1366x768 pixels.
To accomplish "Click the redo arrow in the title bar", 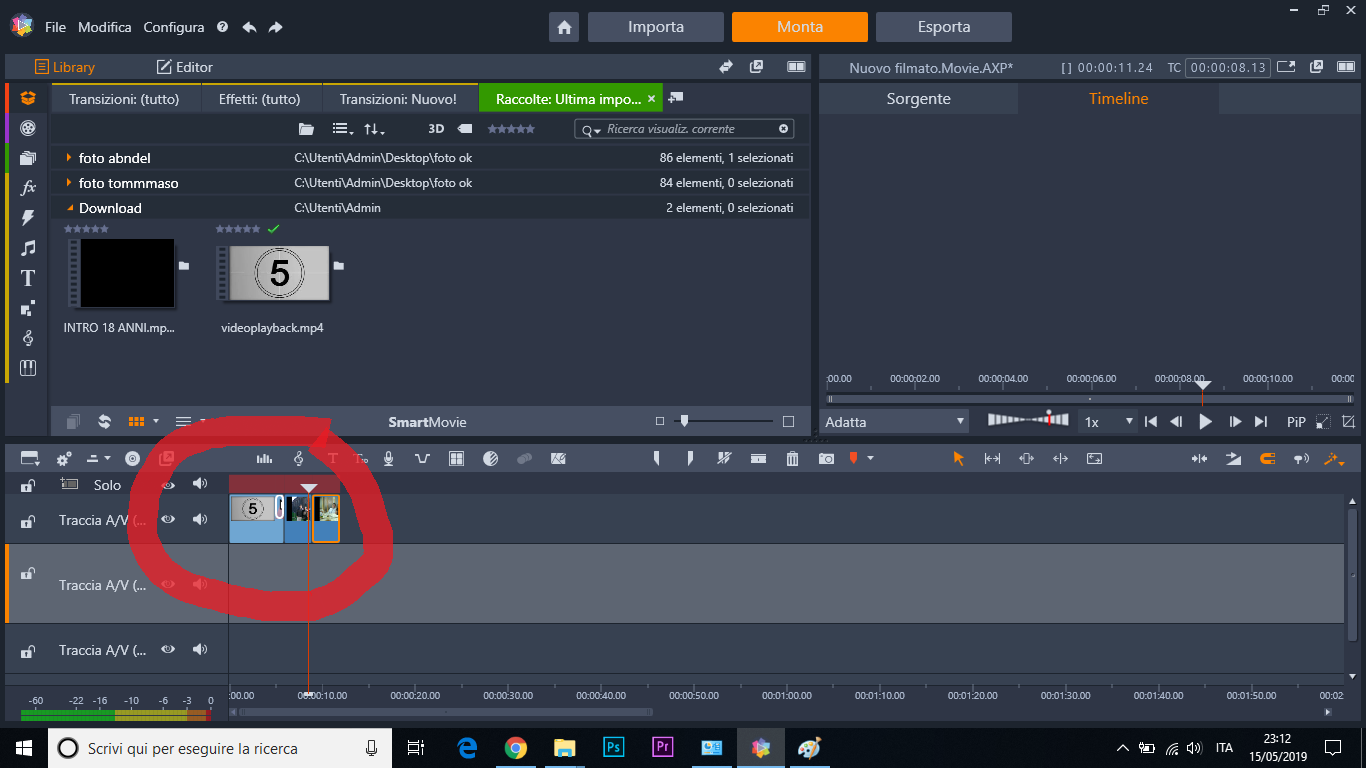I will 275,27.
